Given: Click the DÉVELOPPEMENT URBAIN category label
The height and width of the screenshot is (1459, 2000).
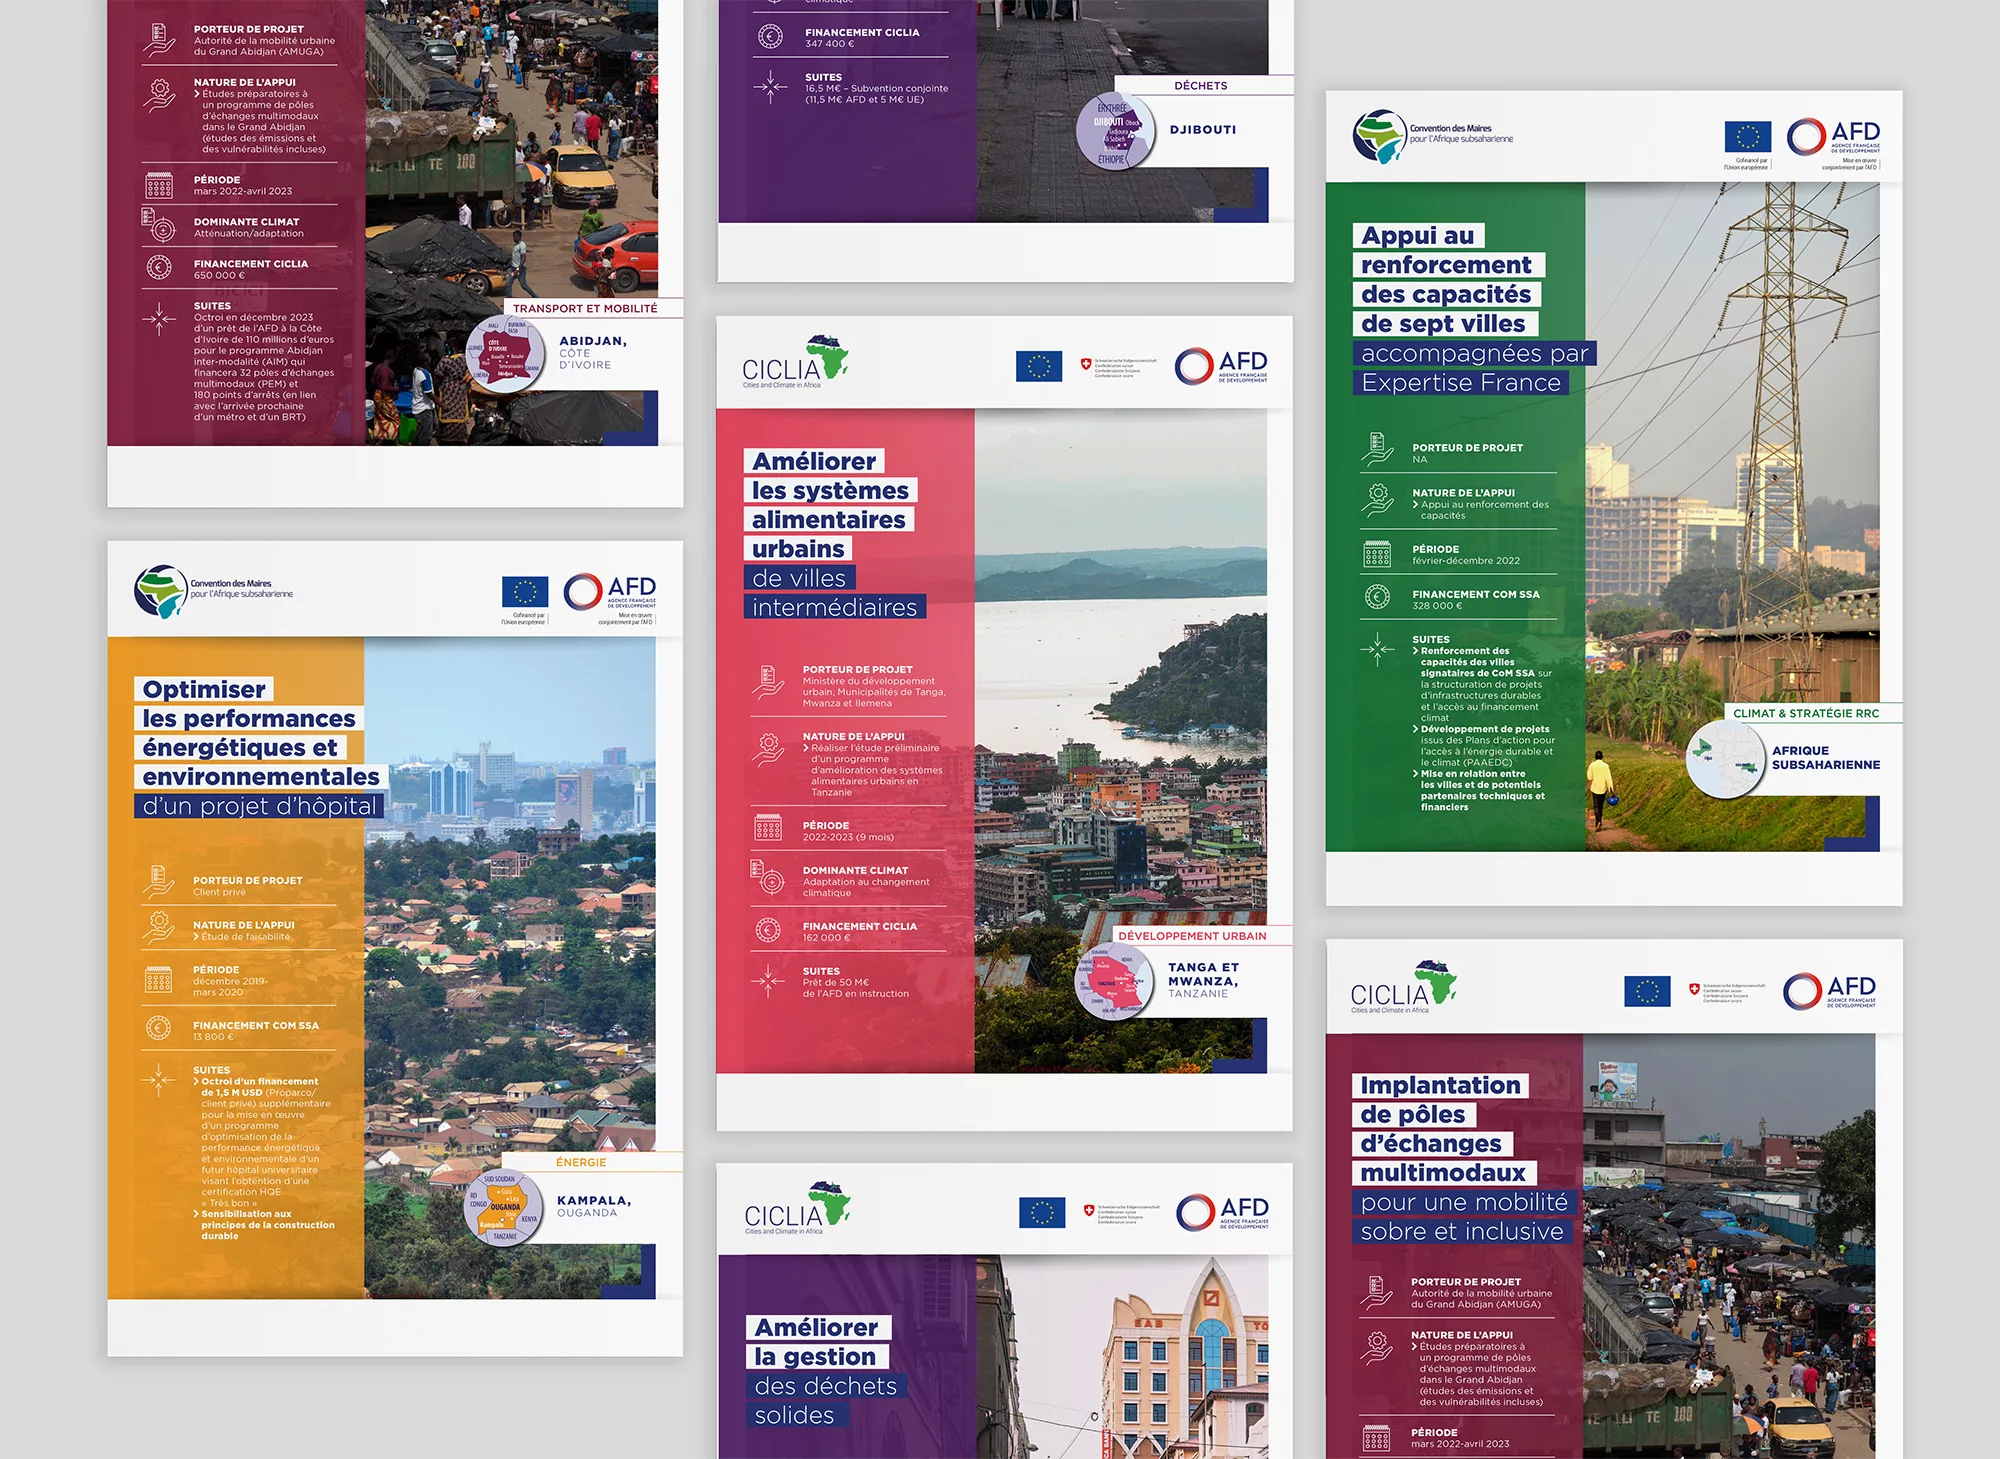Looking at the screenshot, I should click(x=1192, y=936).
